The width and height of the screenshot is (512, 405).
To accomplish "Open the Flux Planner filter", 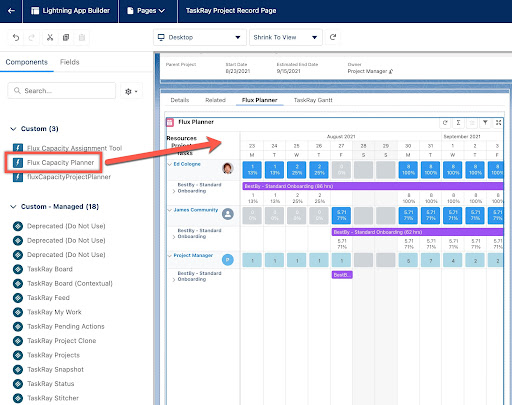I will (485, 123).
